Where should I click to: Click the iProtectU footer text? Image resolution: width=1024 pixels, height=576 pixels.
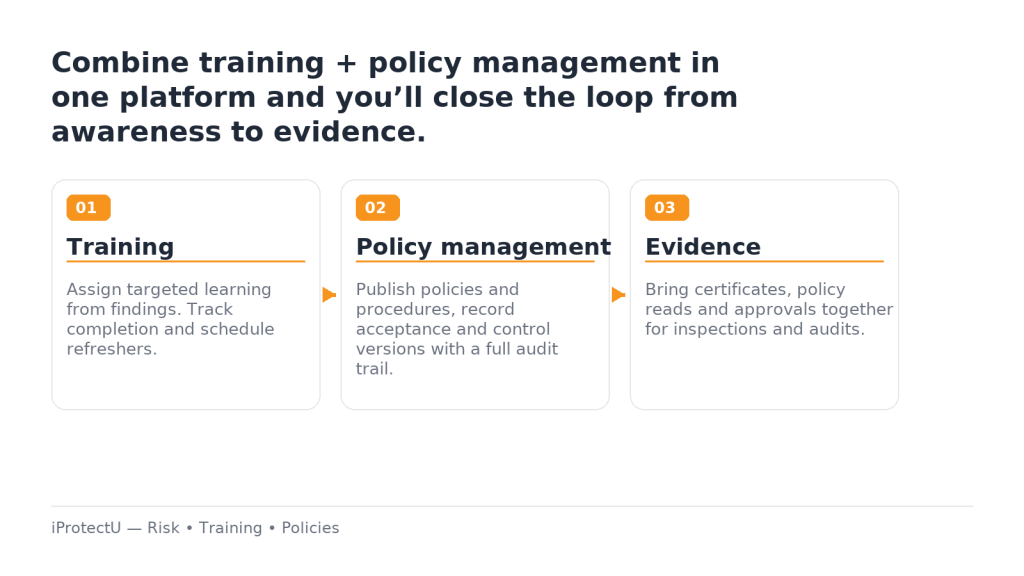(x=195, y=528)
